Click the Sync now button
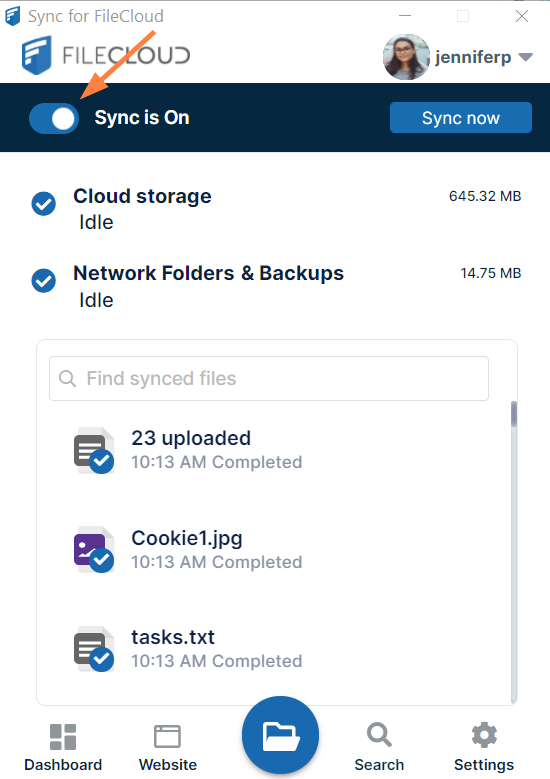This screenshot has height=779, width=550. [x=461, y=118]
